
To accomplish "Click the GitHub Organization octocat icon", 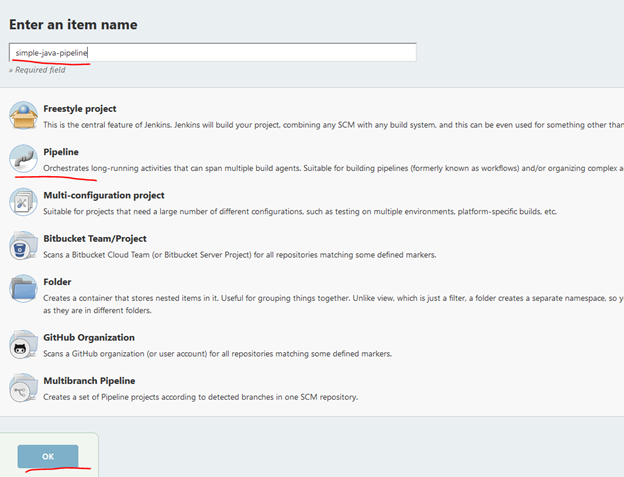I will click(x=24, y=345).
